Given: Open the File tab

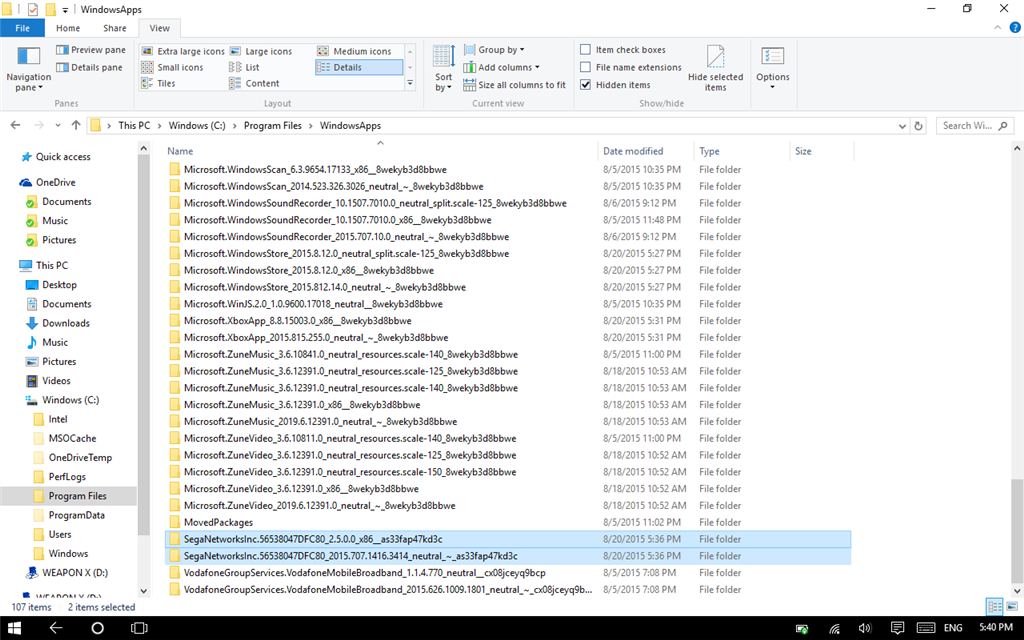Looking at the screenshot, I should coord(22,28).
